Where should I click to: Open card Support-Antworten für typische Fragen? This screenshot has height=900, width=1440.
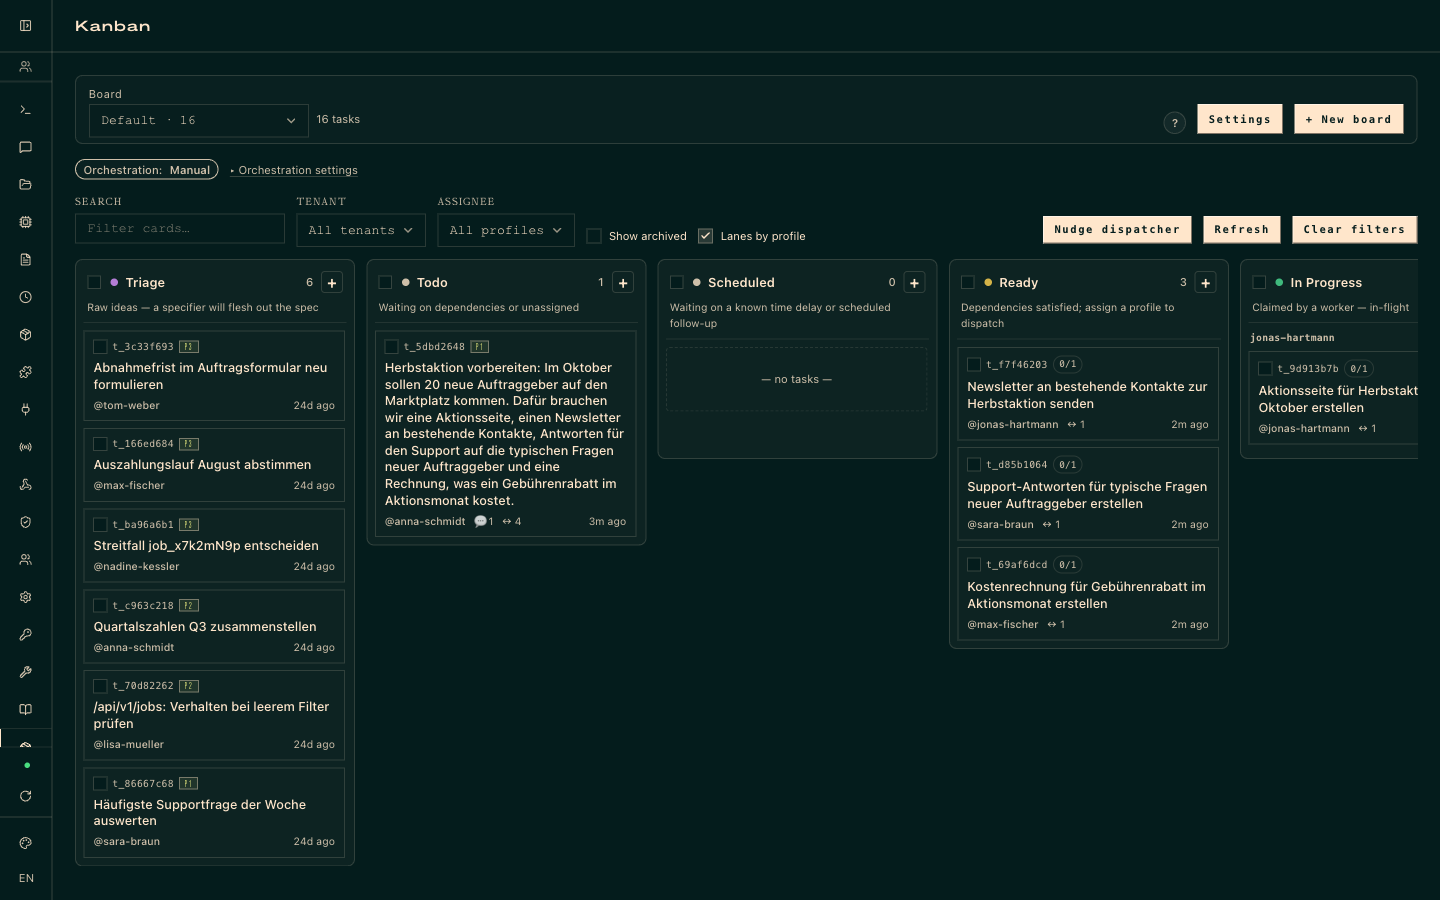click(x=1088, y=494)
